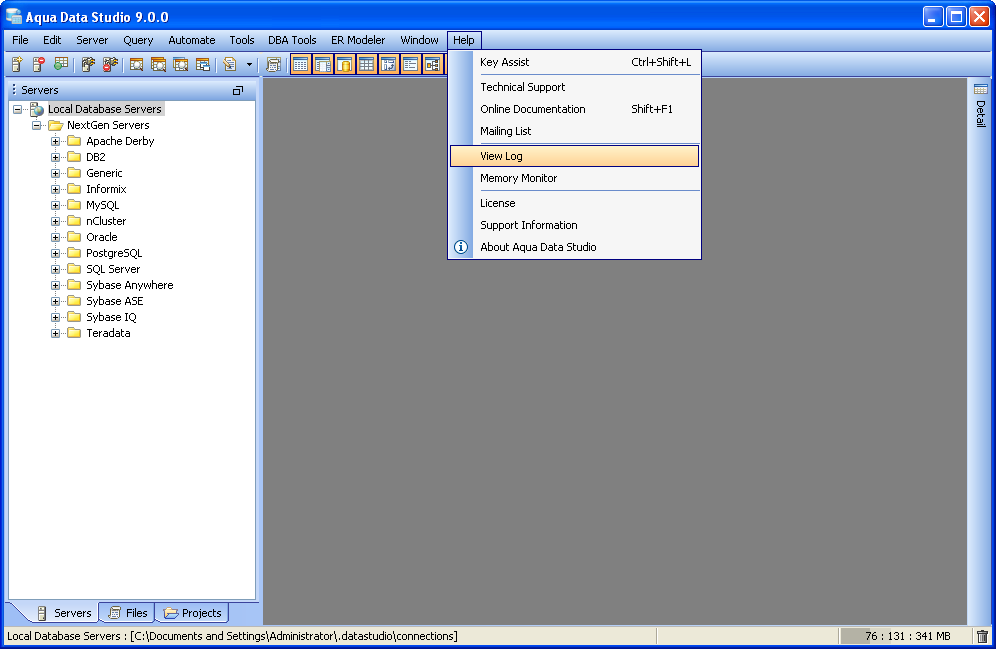
Task: Choose Key Assist from the Help menu
Action: tap(574, 62)
